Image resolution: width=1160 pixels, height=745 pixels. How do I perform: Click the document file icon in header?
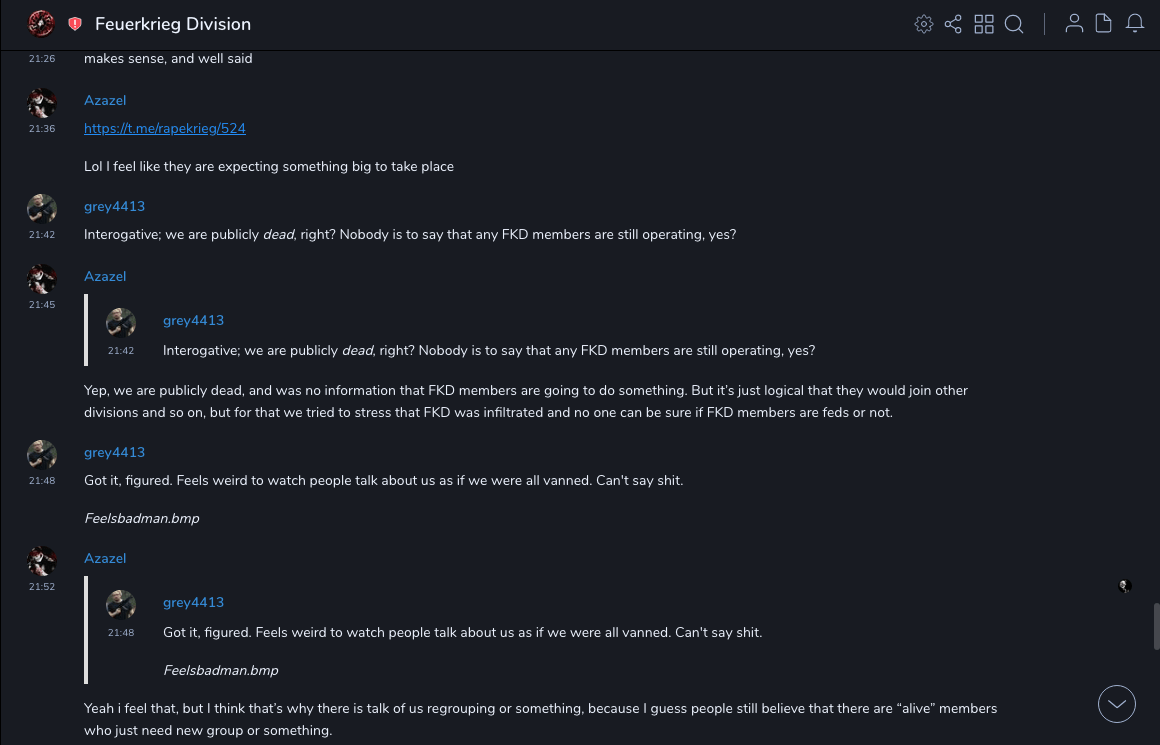point(1104,24)
